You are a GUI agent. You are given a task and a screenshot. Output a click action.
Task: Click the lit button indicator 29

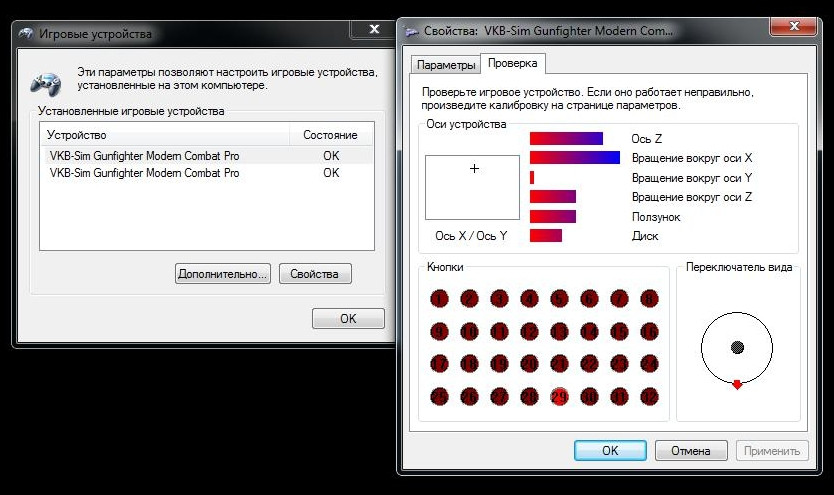pyautogui.click(x=560, y=397)
